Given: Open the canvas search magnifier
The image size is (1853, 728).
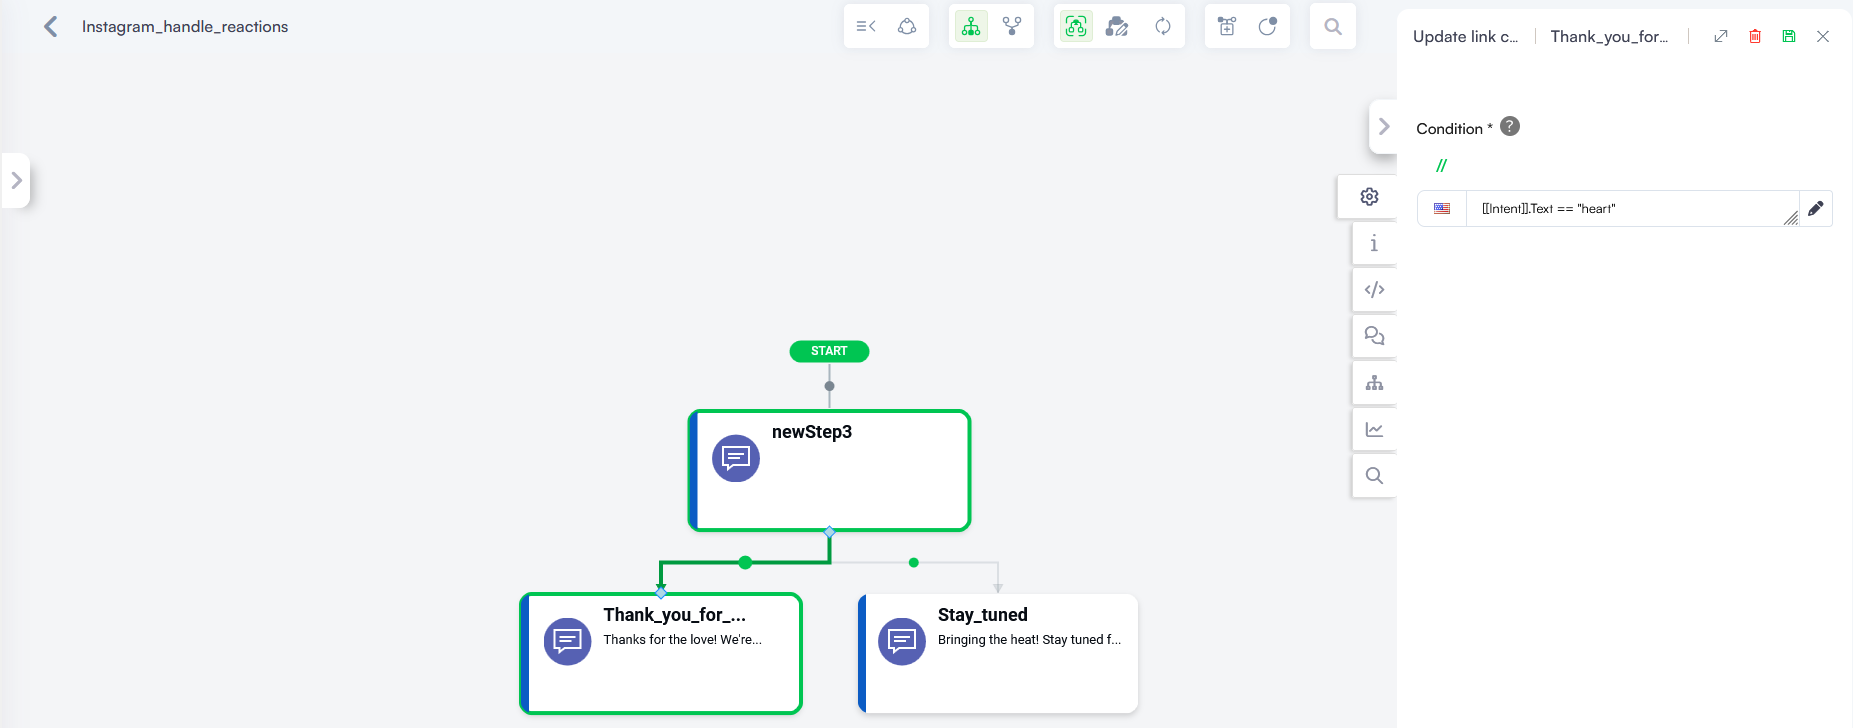Looking at the screenshot, I should click(1333, 27).
